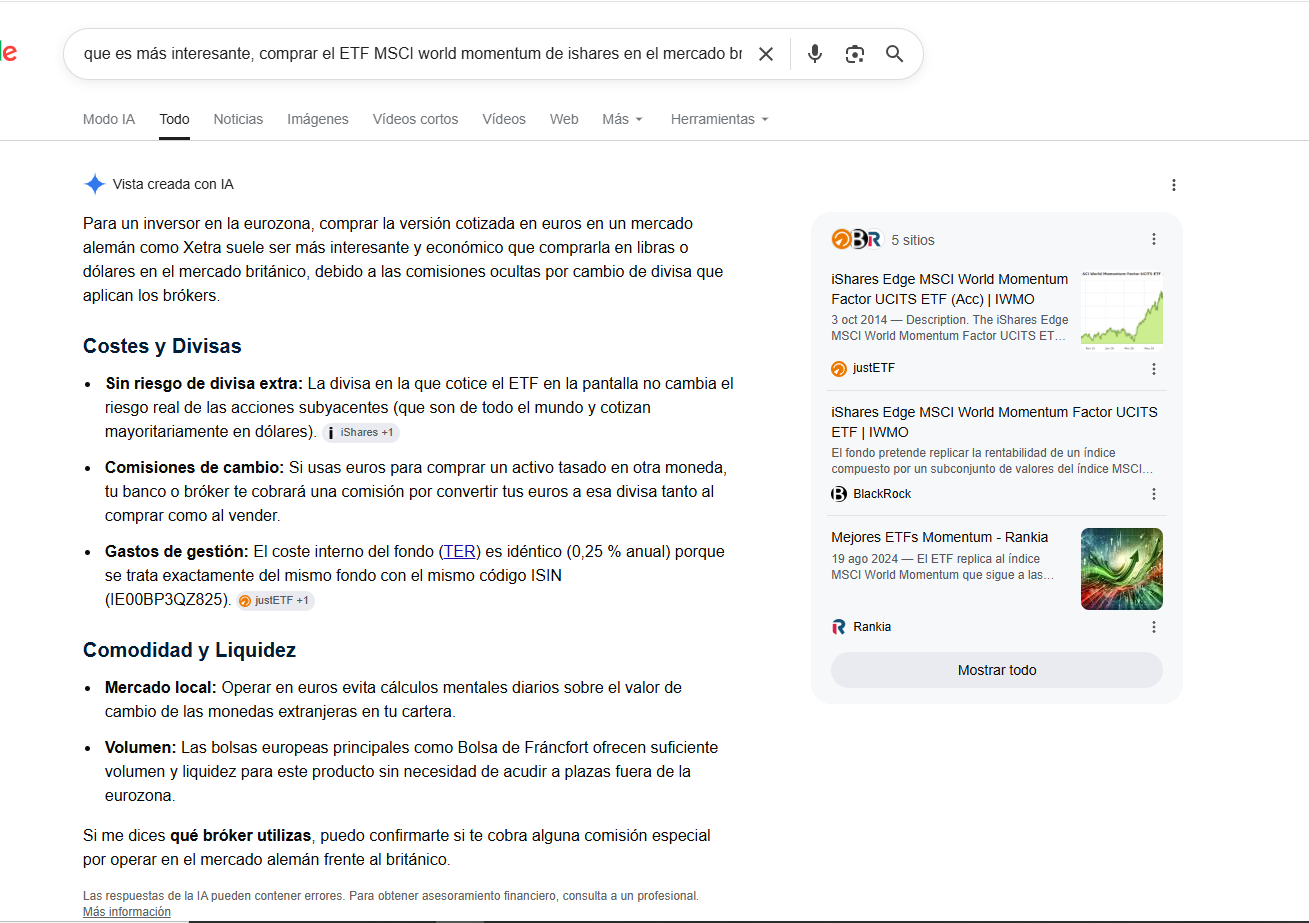
Task: Open AI overview three-dot options menu
Action: click(1174, 185)
